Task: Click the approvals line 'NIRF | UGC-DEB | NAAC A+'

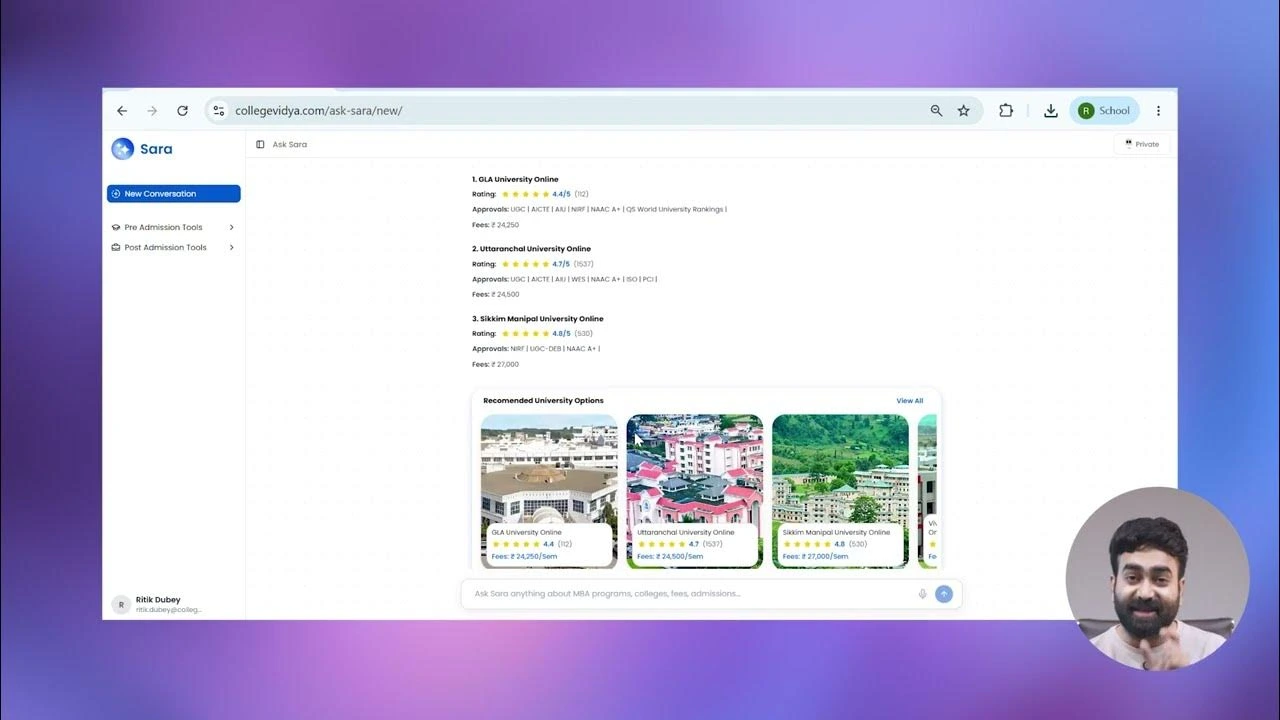Action: 536,349
